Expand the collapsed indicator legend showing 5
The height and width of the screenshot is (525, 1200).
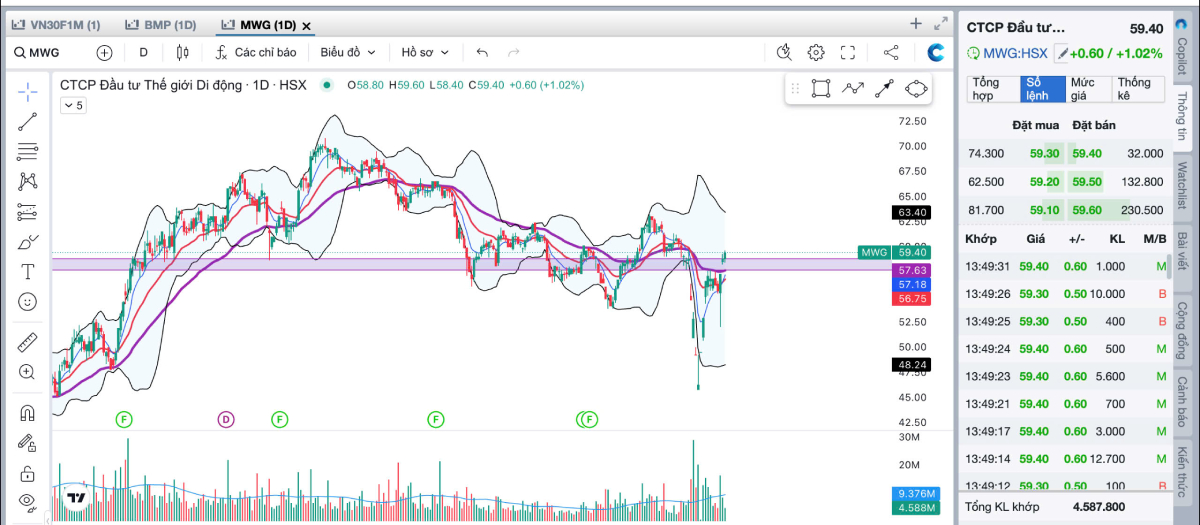pyautogui.click(x=73, y=105)
